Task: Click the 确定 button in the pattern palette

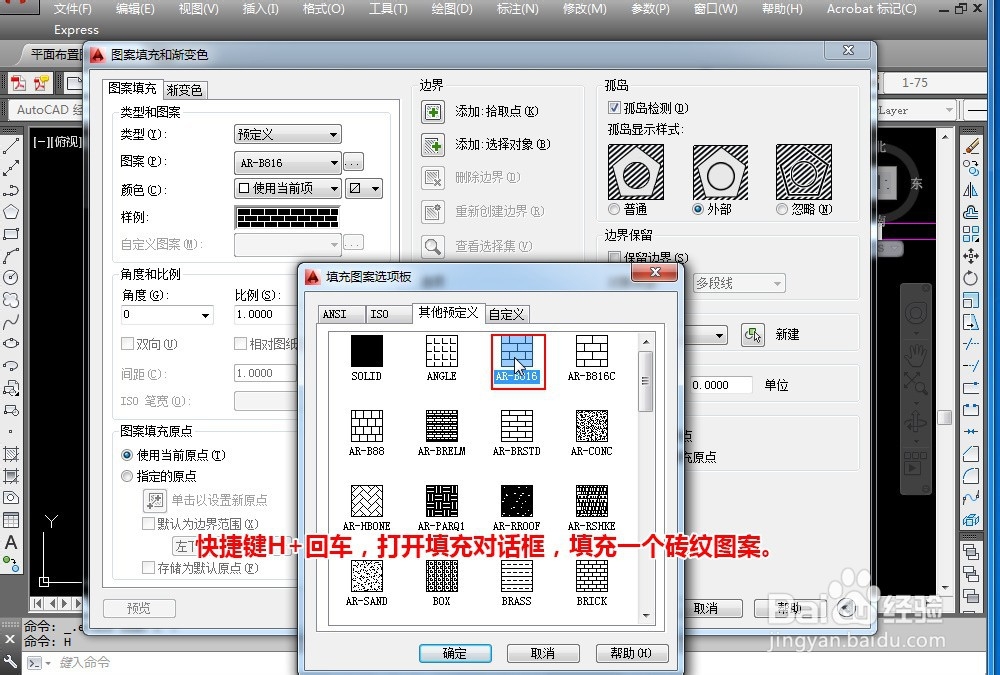Action: pyautogui.click(x=455, y=653)
